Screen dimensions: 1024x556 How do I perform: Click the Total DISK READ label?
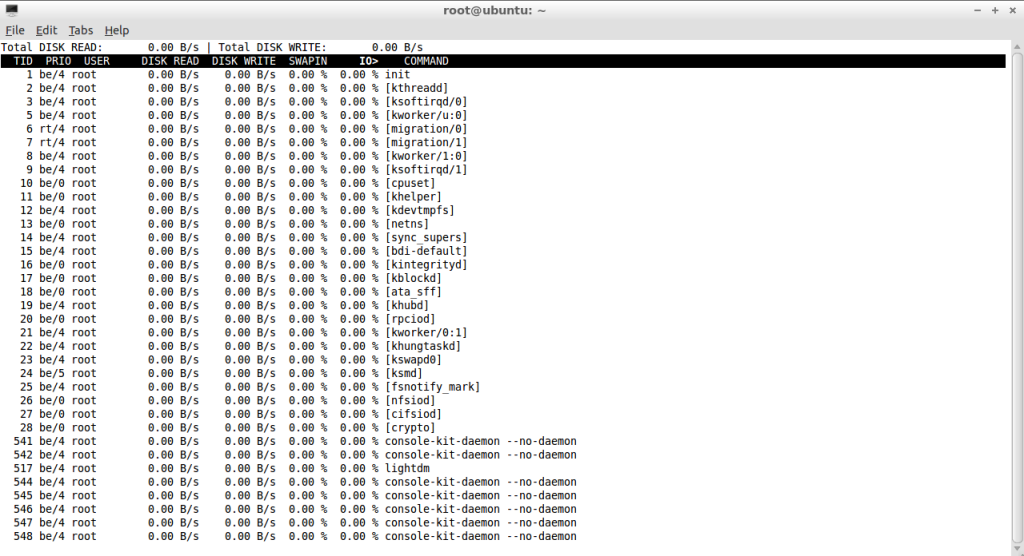(52, 47)
